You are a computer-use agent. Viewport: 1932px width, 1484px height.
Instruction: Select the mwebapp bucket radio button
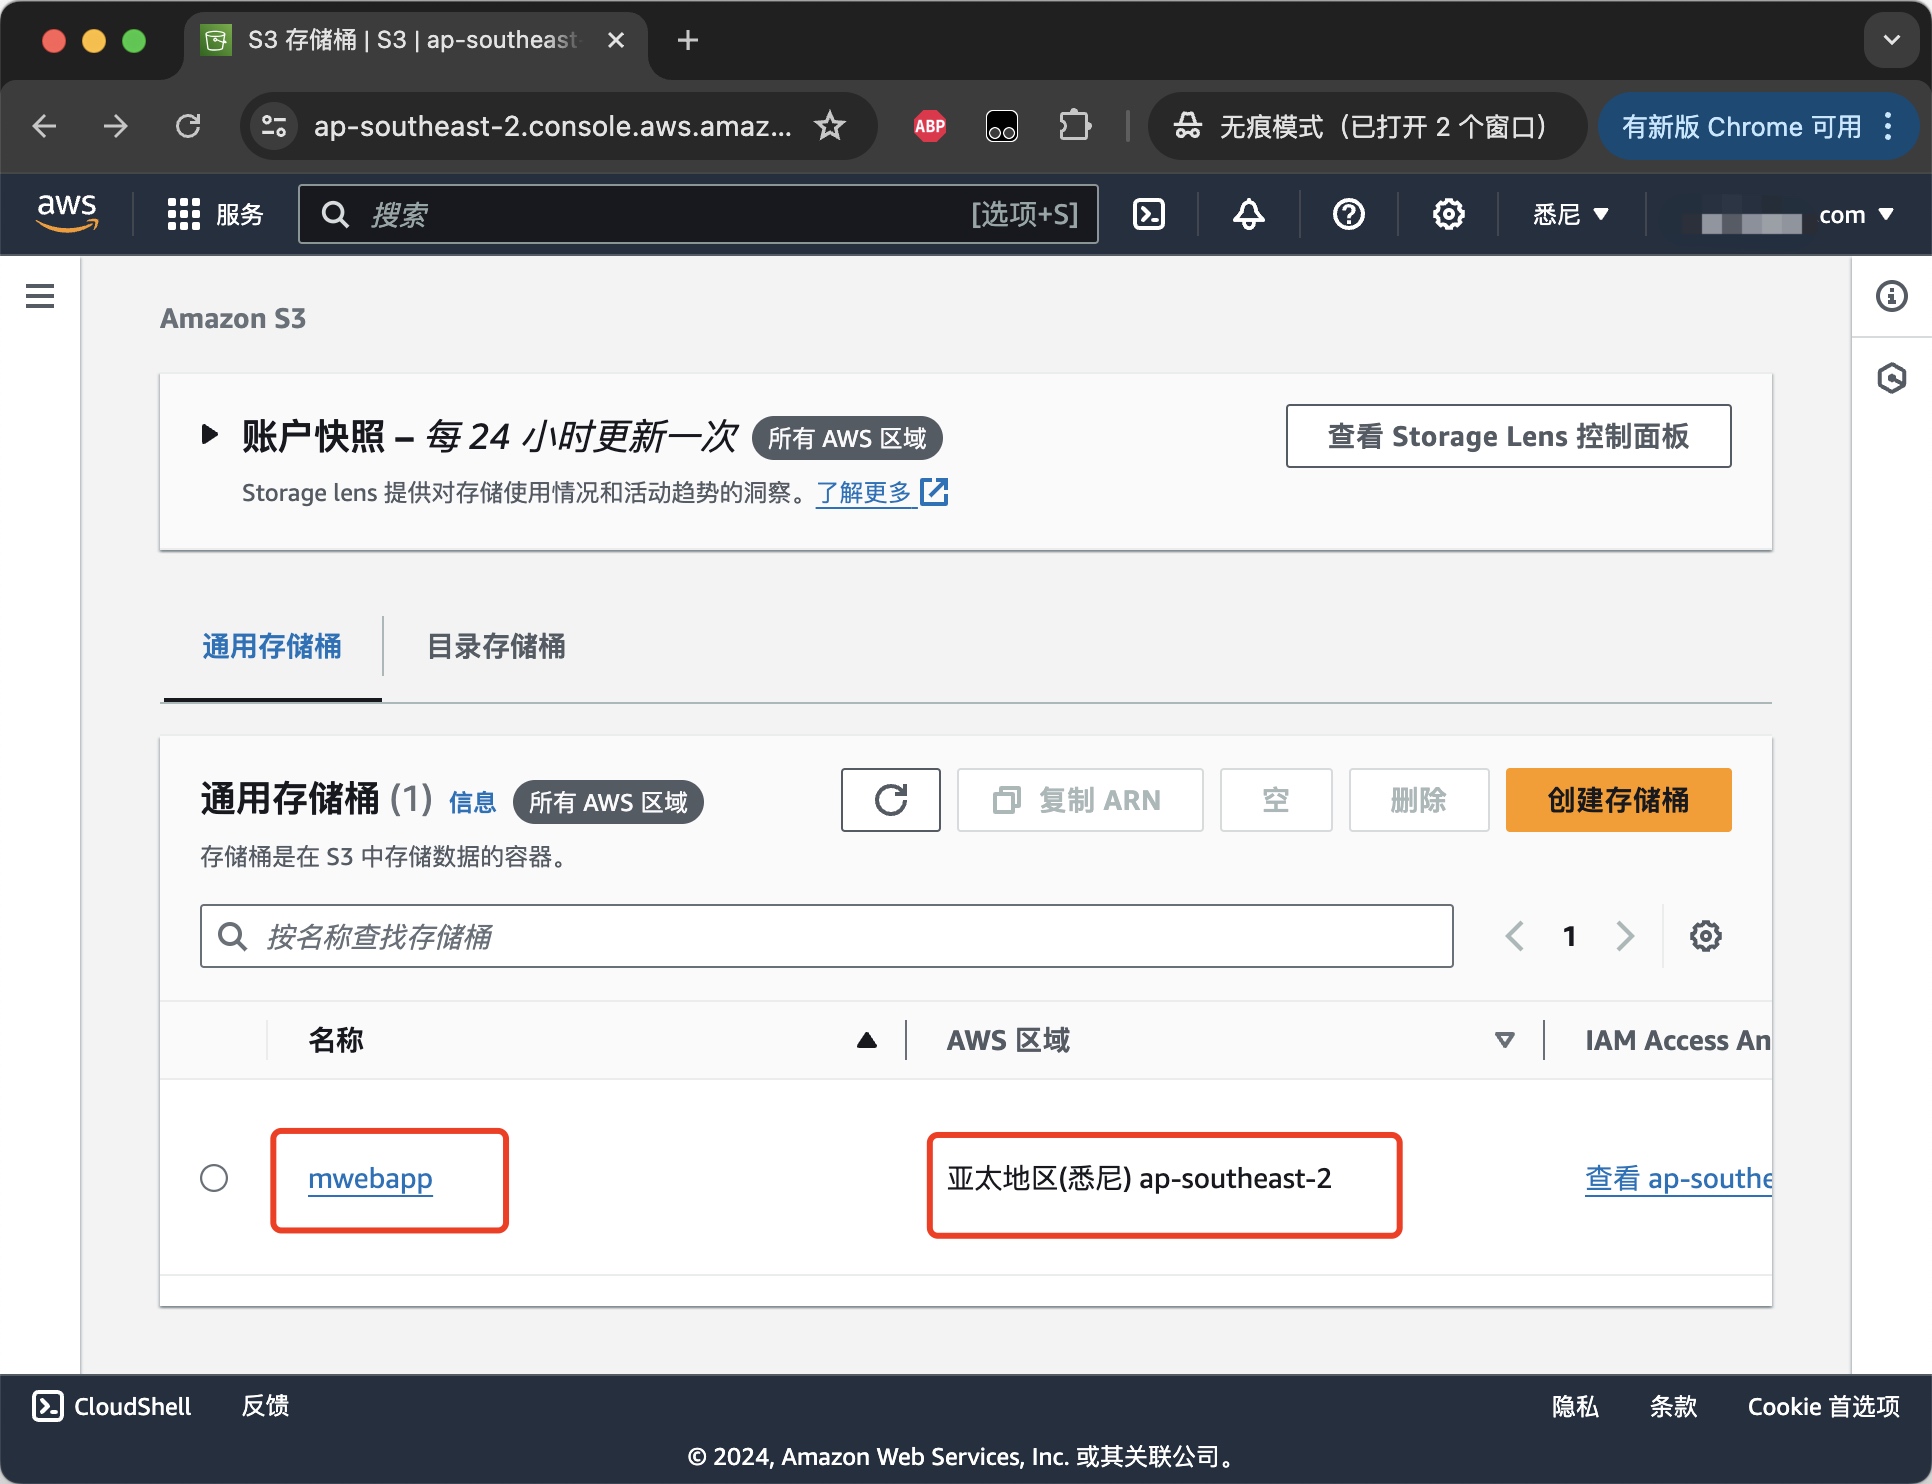click(214, 1178)
